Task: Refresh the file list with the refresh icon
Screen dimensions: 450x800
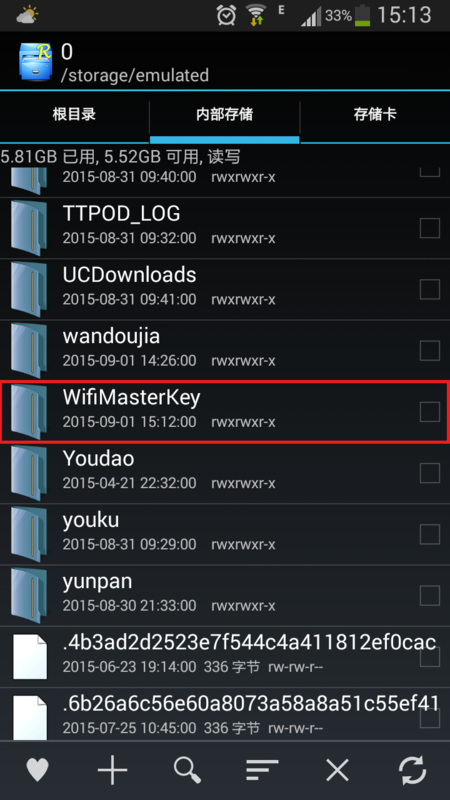Action: 412,770
